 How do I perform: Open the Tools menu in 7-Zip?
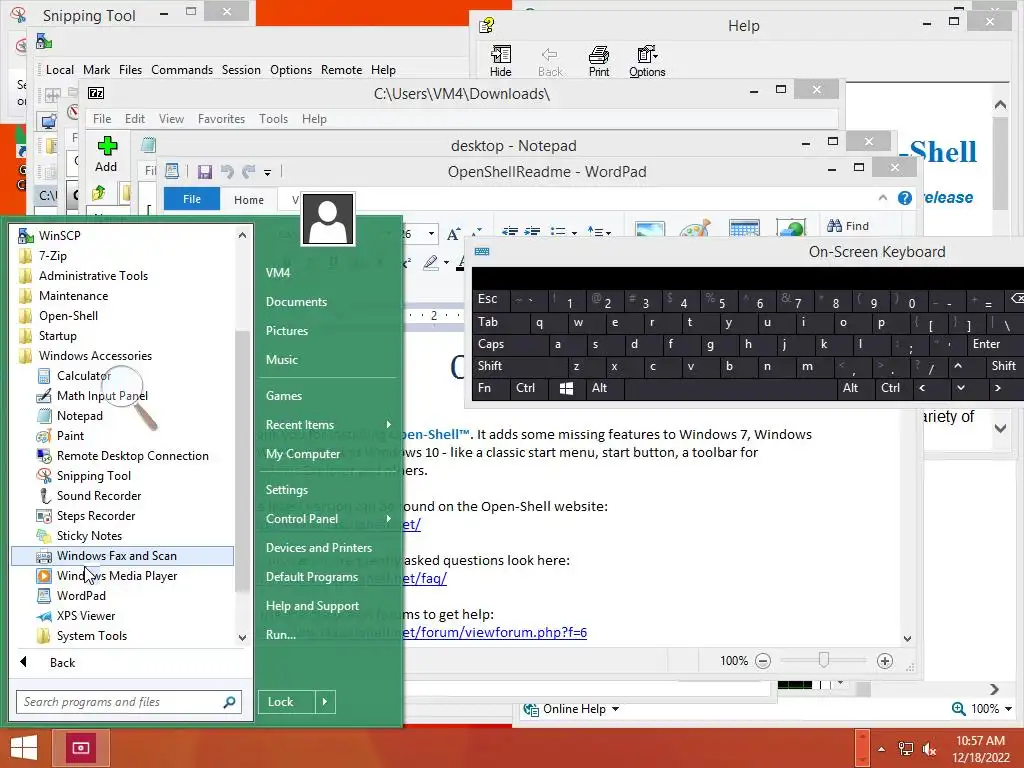pyautogui.click(x=273, y=119)
